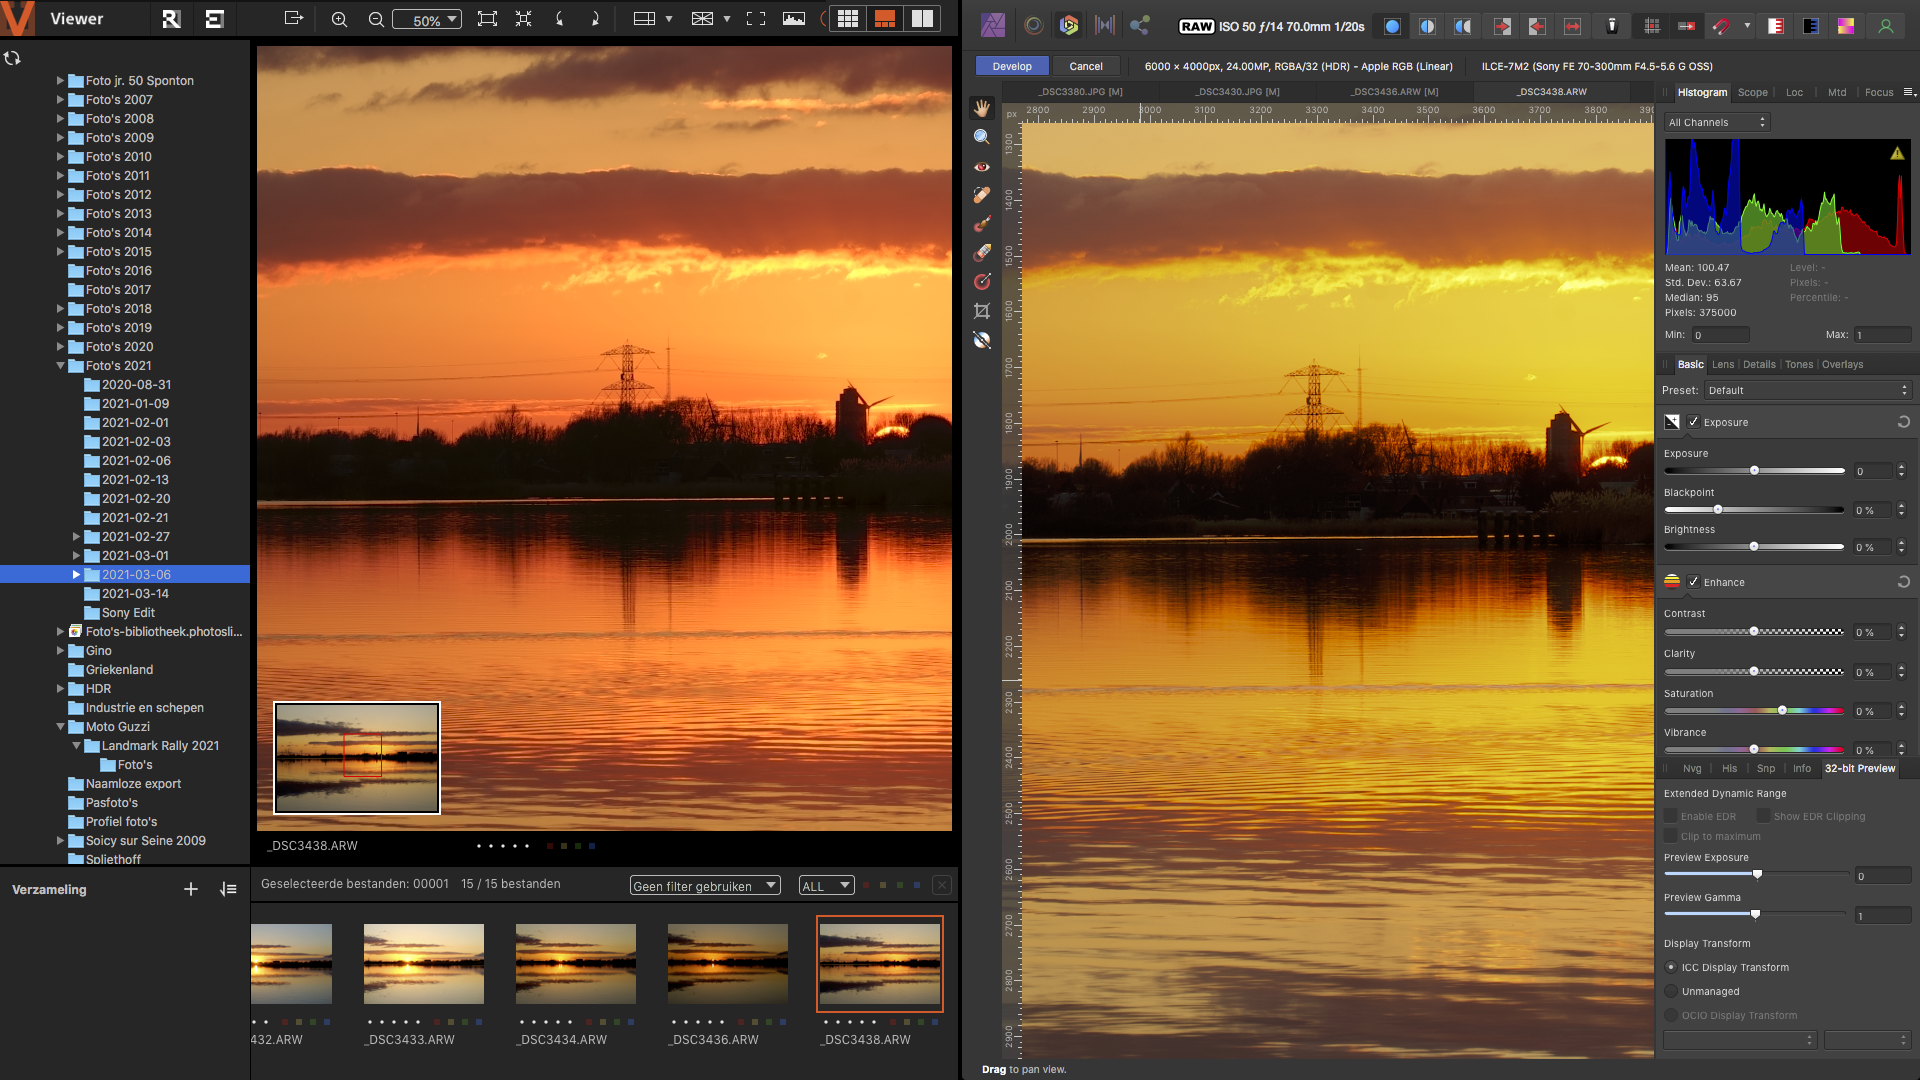Enable mirror view mode
Screen dimensions: 1920x1080
(1462, 27)
